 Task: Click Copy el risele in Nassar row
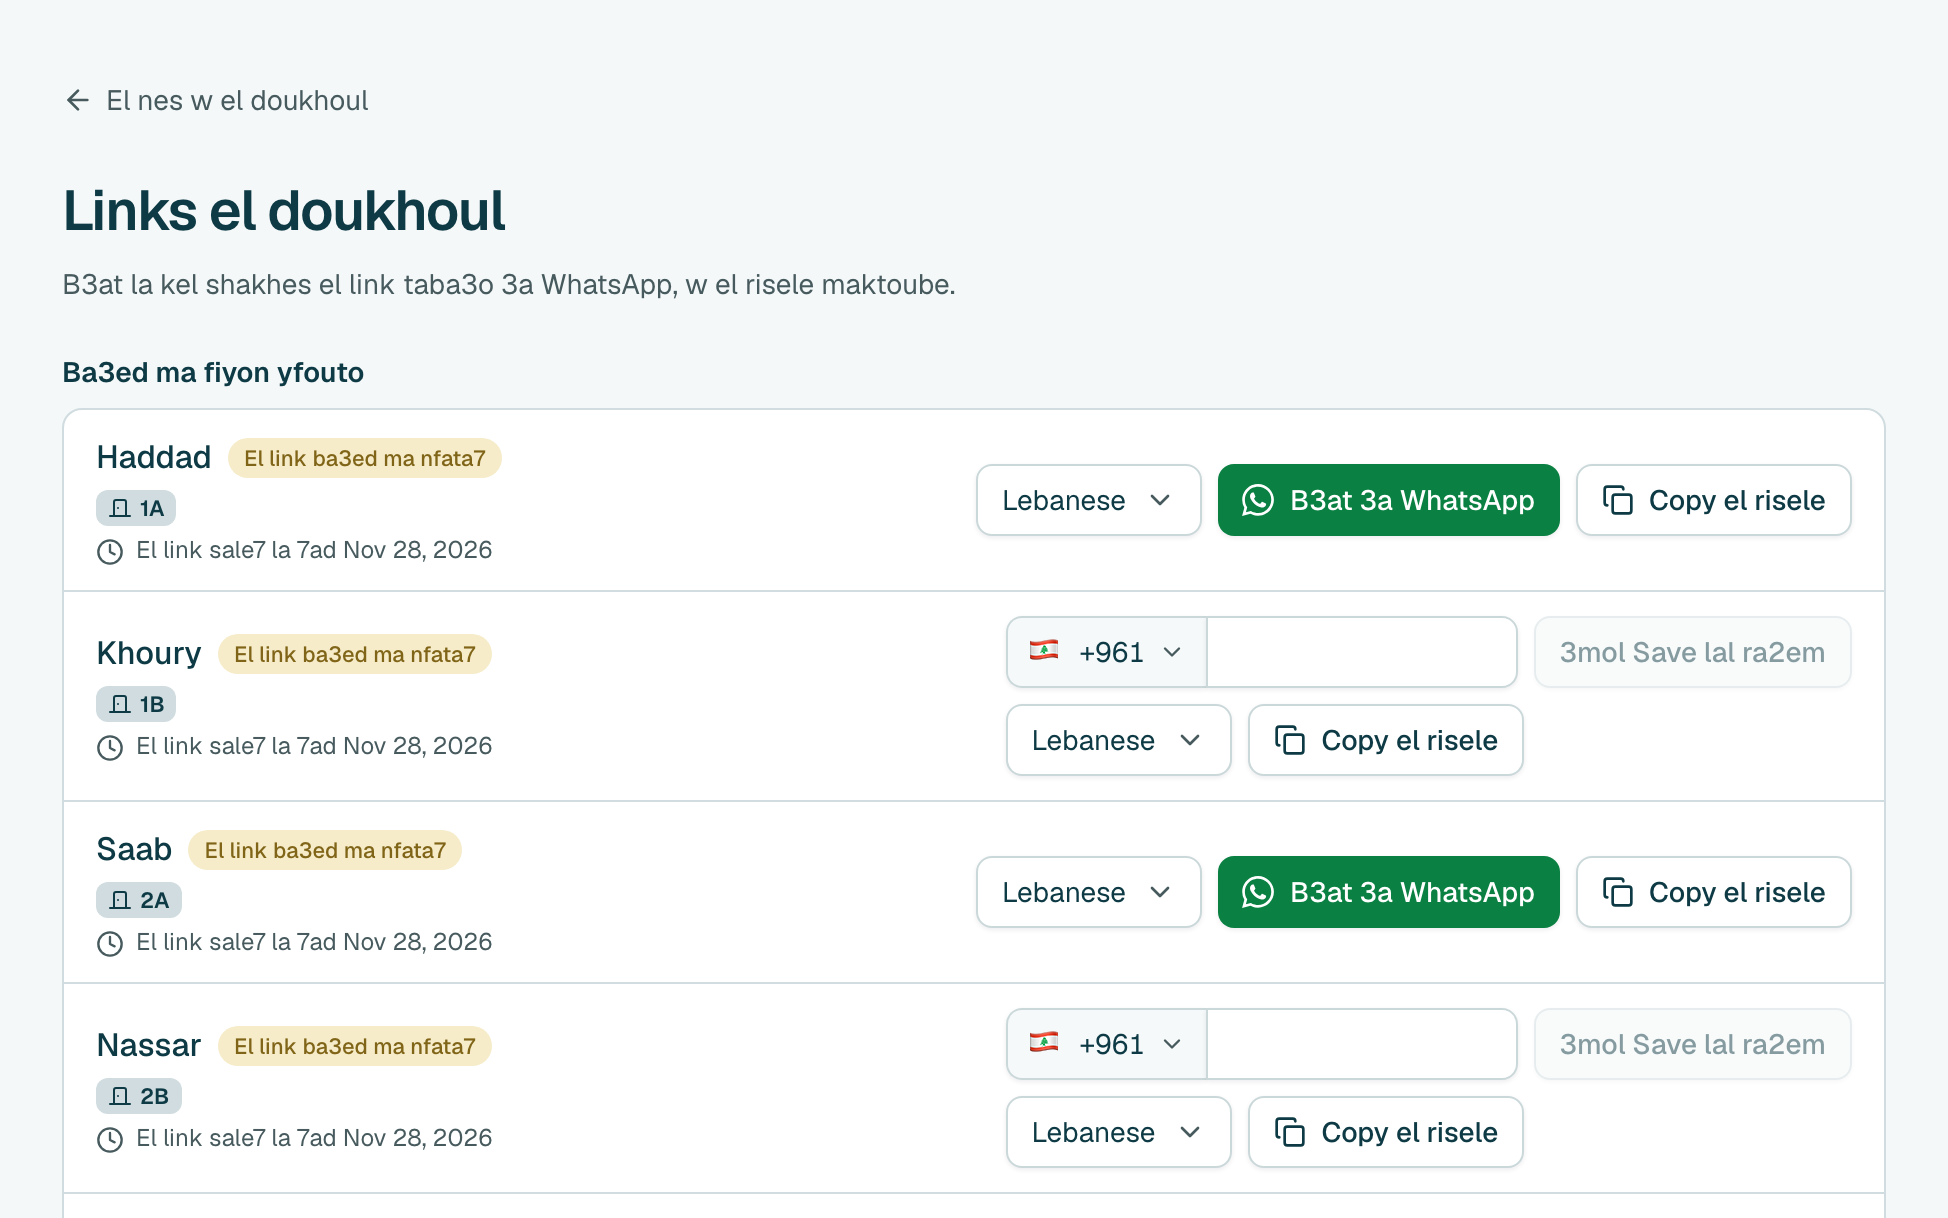(1385, 1132)
